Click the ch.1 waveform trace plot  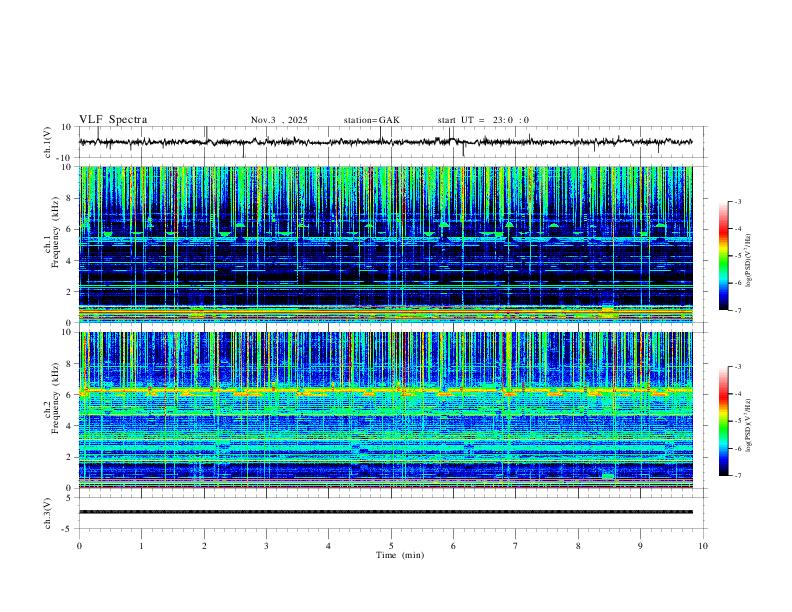pos(385,142)
